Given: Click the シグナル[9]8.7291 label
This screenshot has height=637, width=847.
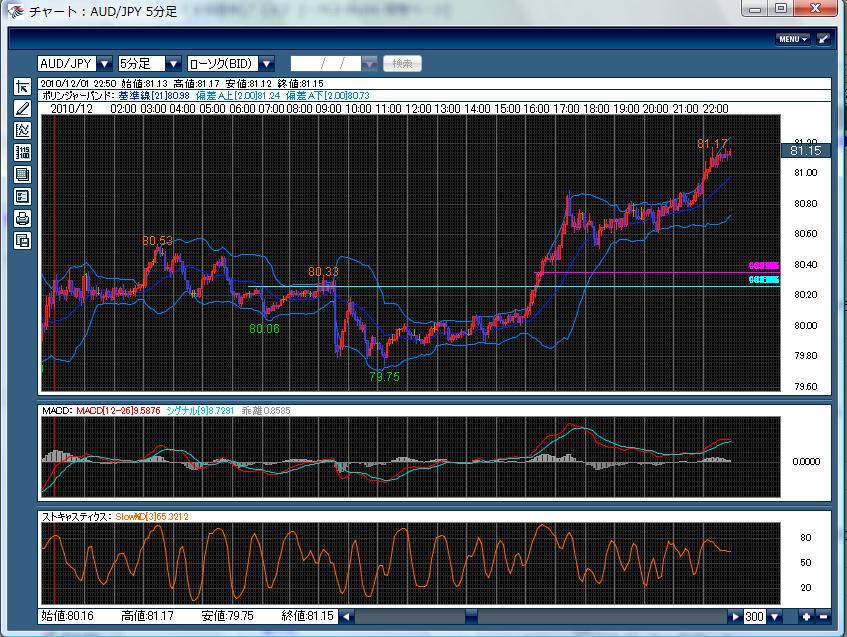Looking at the screenshot, I should click(x=200, y=411).
